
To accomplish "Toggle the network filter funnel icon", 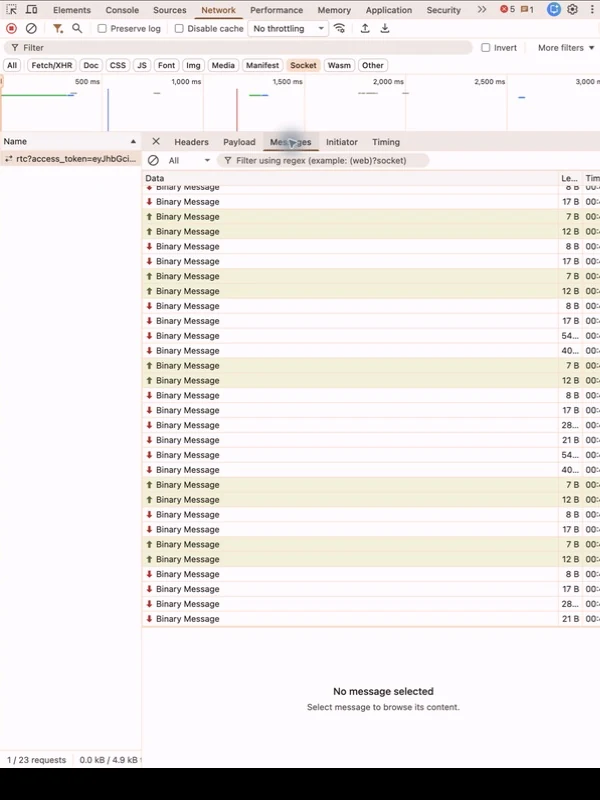I will pyautogui.click(x=58, y=29).
